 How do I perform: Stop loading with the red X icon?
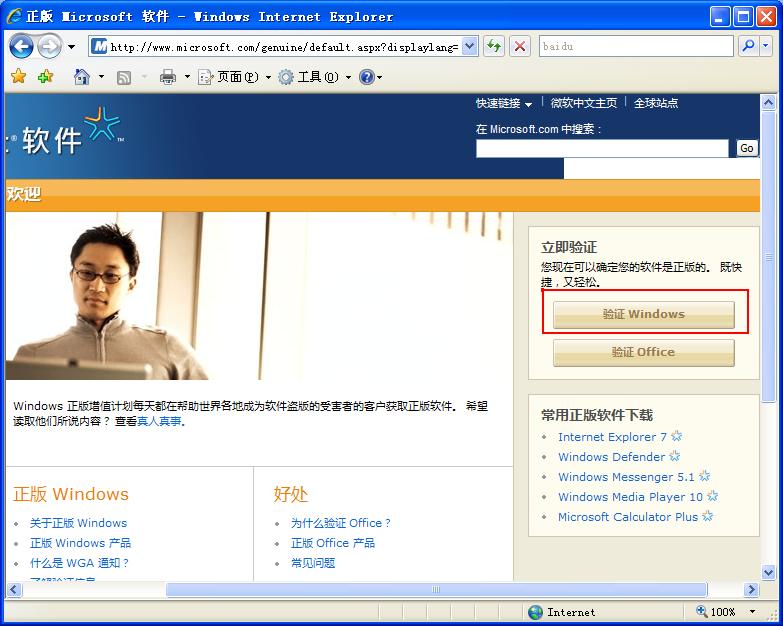(x=519, y=47)
